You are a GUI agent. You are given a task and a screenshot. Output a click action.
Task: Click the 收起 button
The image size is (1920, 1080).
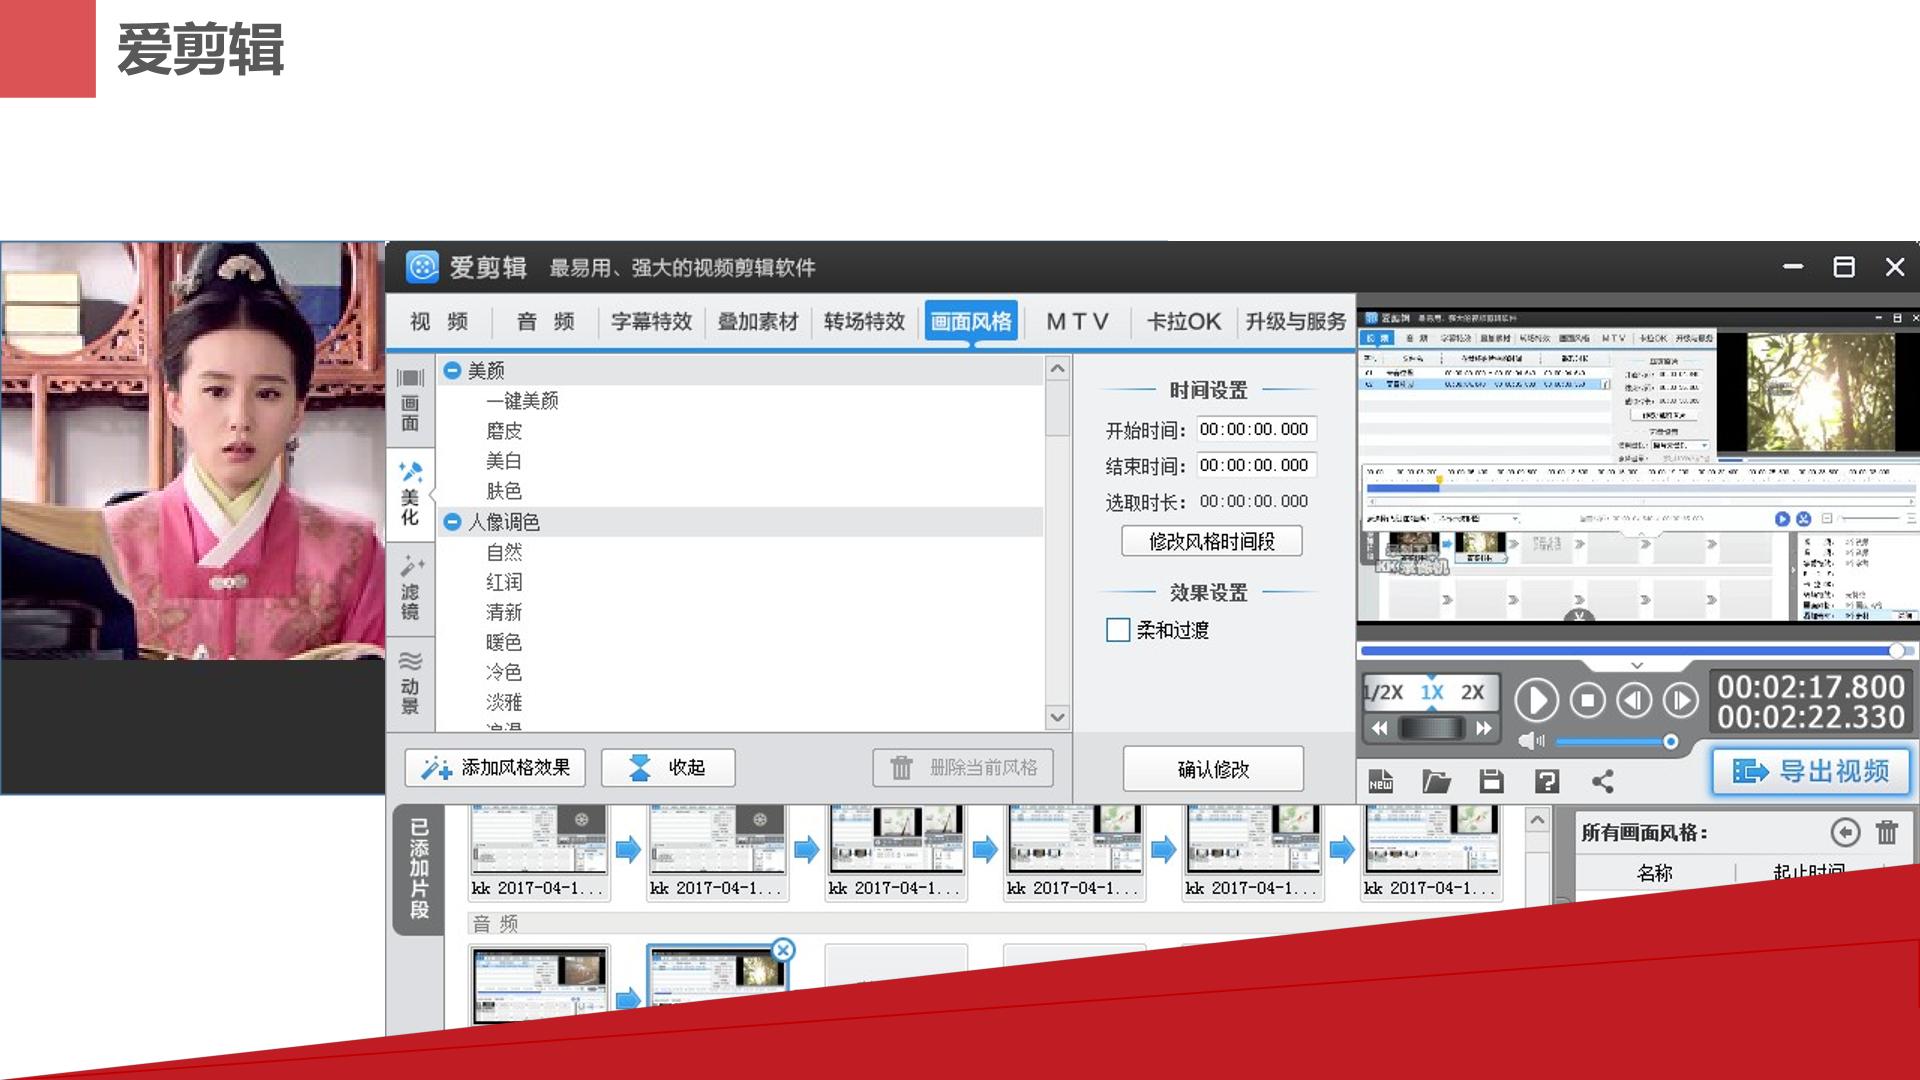pyautogui.click(x=668, y=768)
